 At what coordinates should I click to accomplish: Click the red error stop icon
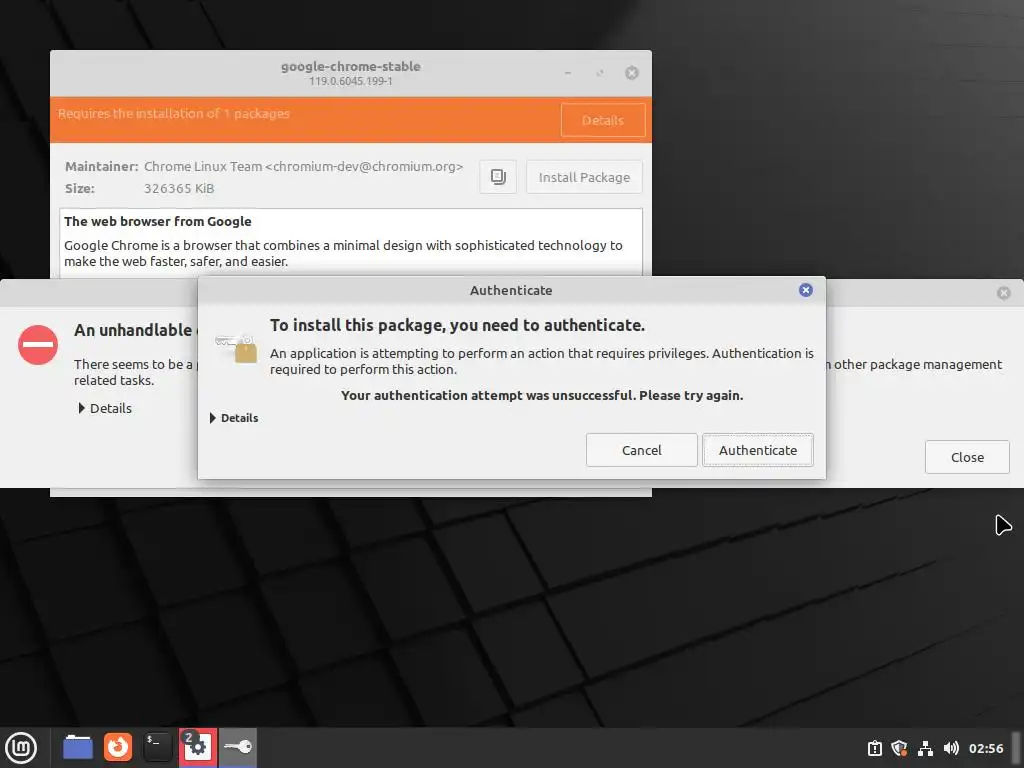pos(38,345)
